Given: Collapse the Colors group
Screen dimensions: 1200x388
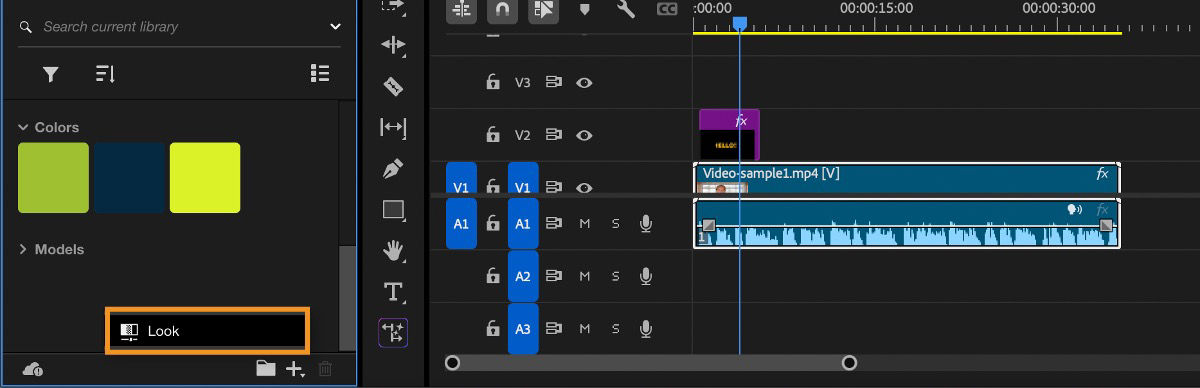Looking at the screenshot, I should coord(24,127).
